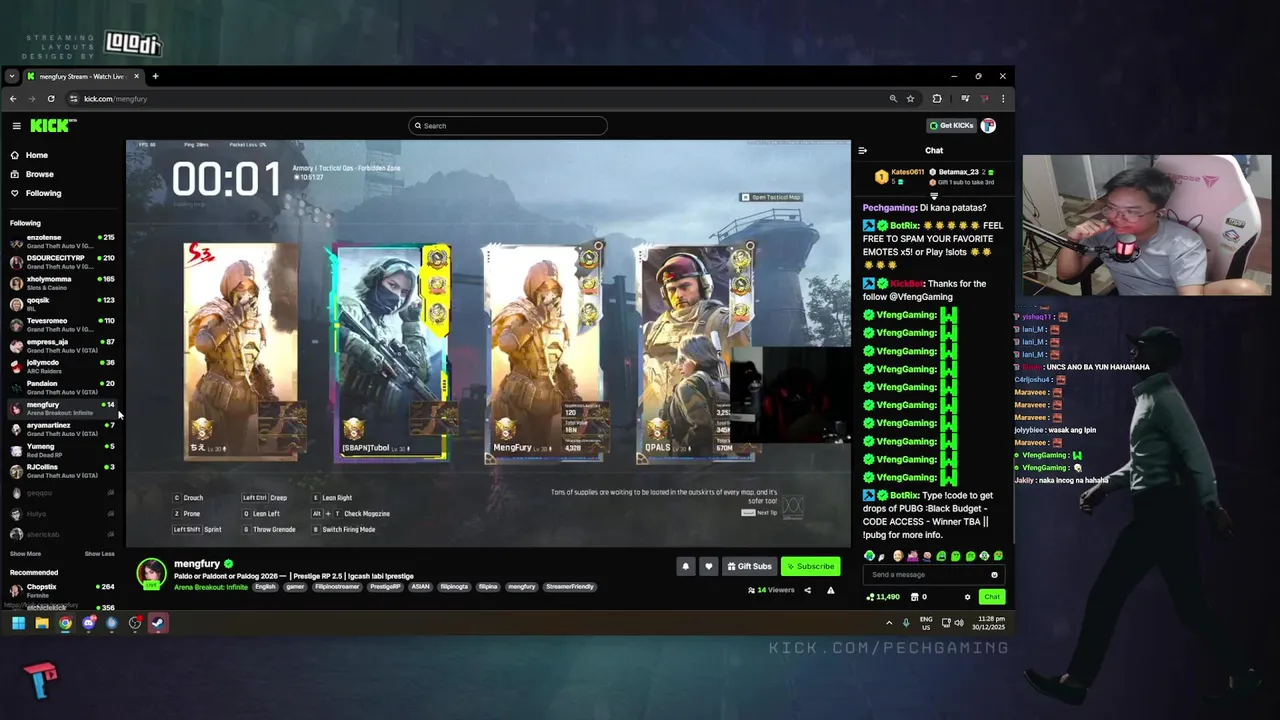Screen dimensions: 1280x720
Task: Reload the Chrome page
Action: (51, 99)
